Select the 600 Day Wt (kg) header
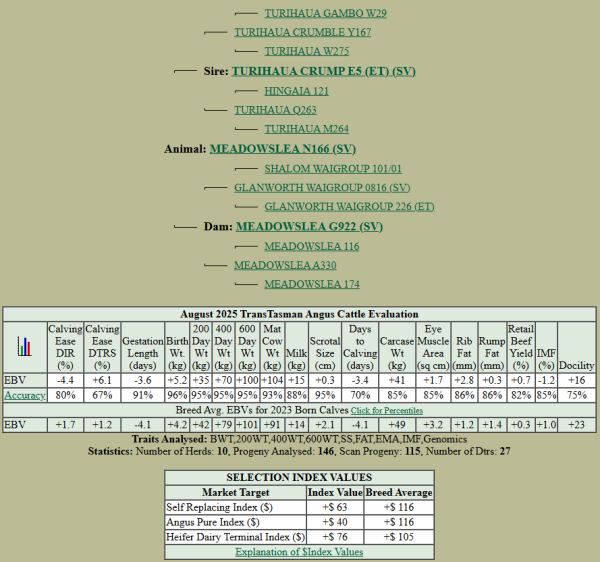Screen dimensions: 600x562 click(247, 347)
